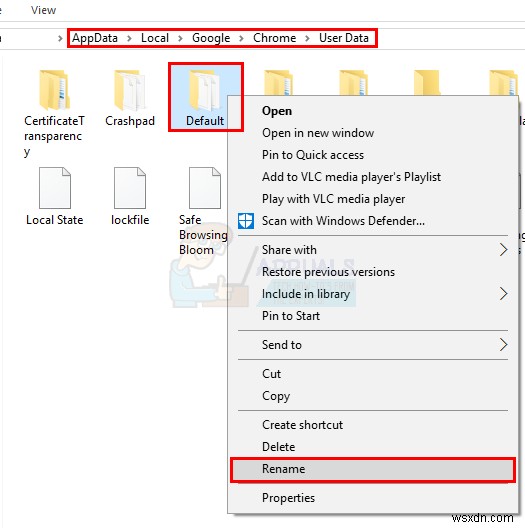Select the CertificateTransparency folder icon
The height and width of the screenshot is (528, 525).
(54, 90)
